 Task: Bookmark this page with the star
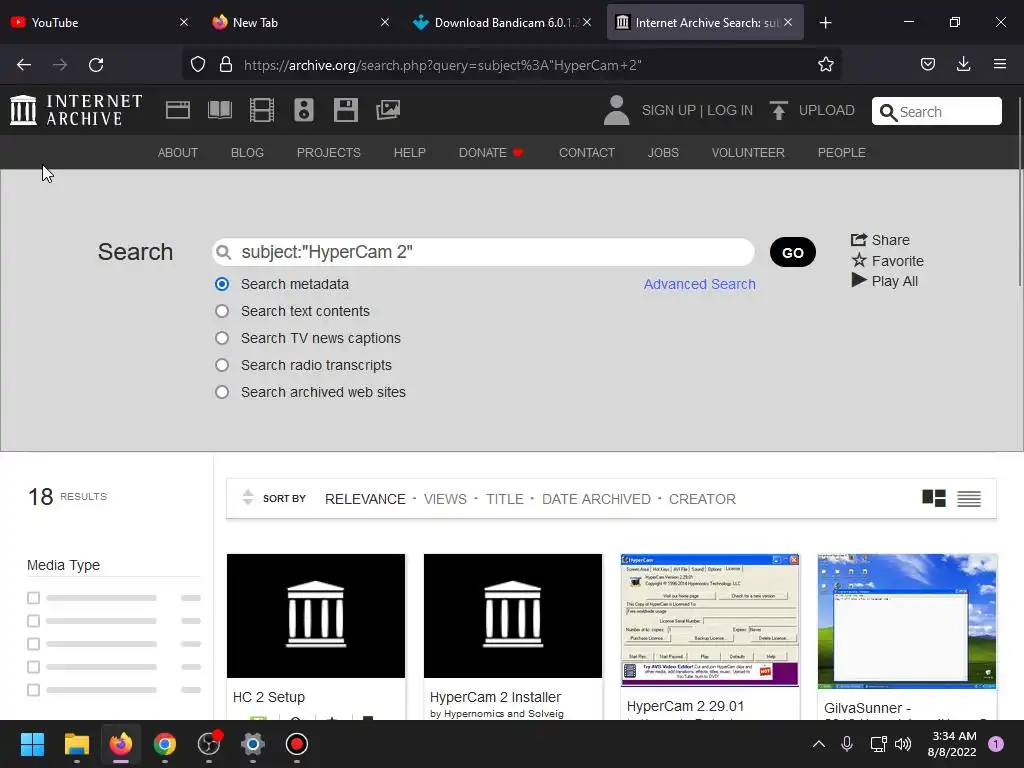coord(825,65)
